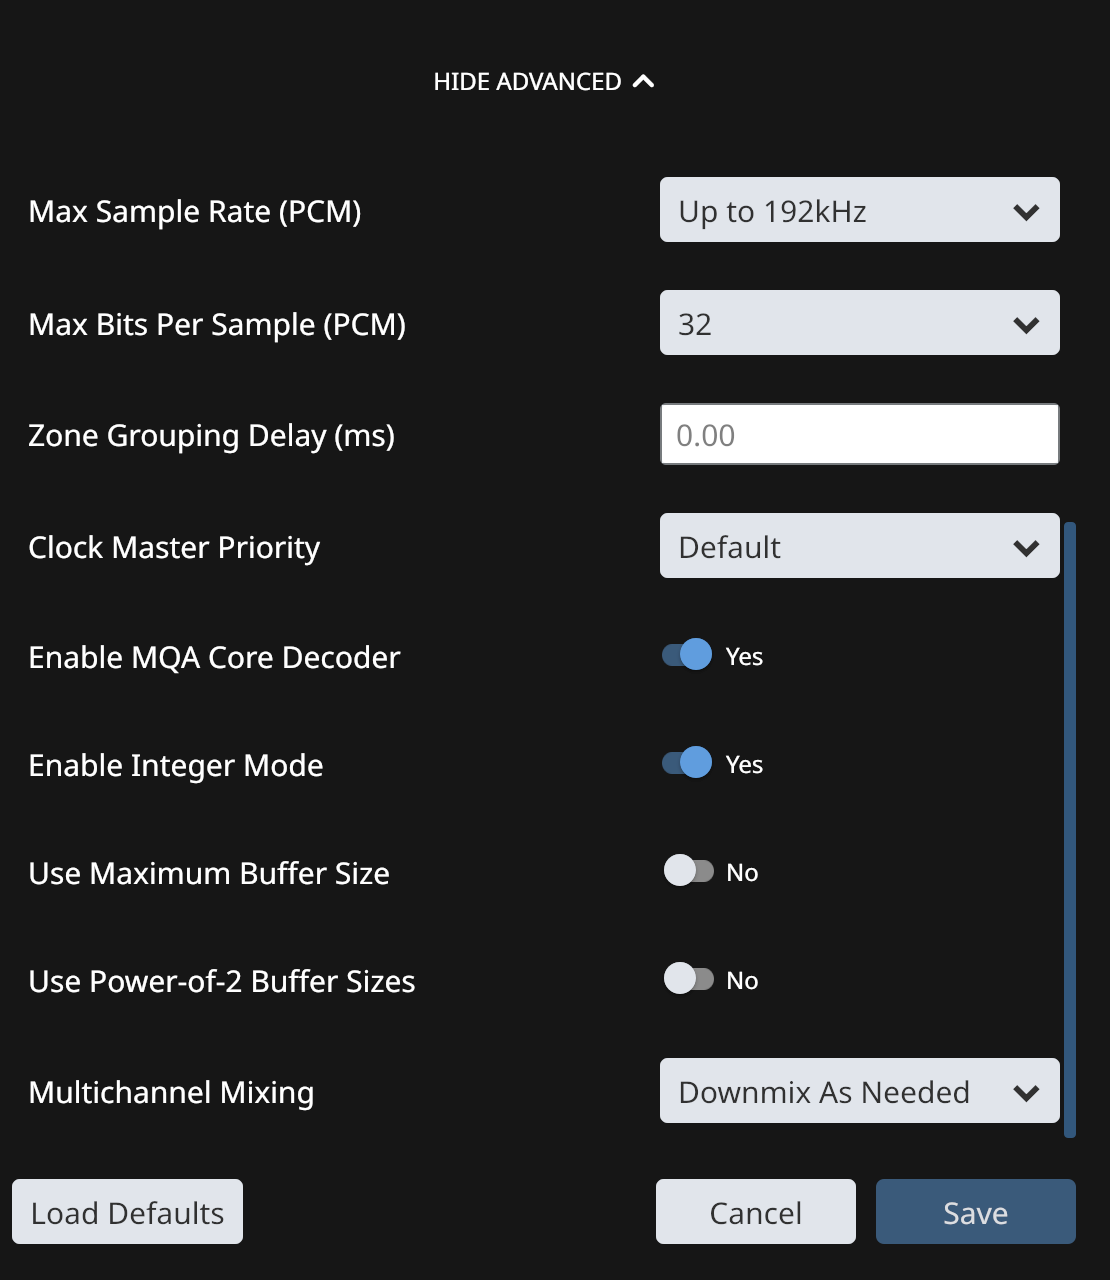Cancel the settings changes
Viewport: 1110px width, 1280px height.
click(x=755, y=1212)
